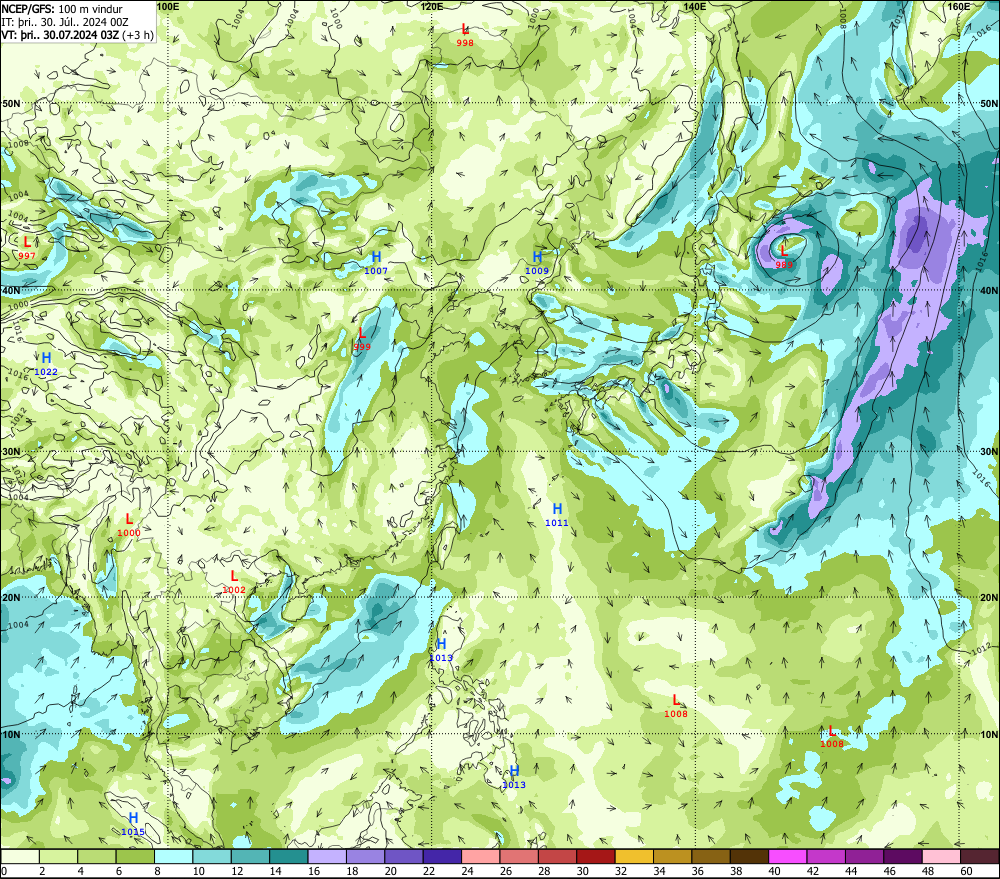The width and height of the screenshot is (1000, 879).
Task: Click the 40N label on right edge
Action: 989,290
